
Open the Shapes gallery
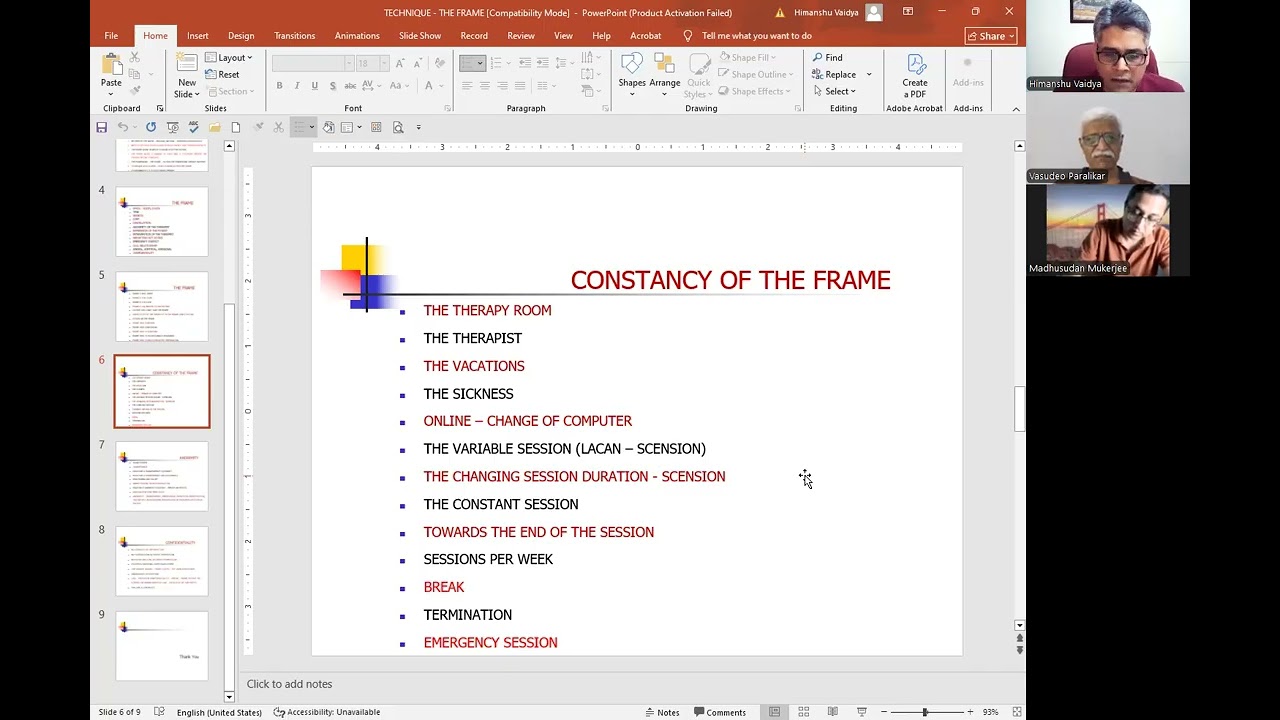pos(632,75)
